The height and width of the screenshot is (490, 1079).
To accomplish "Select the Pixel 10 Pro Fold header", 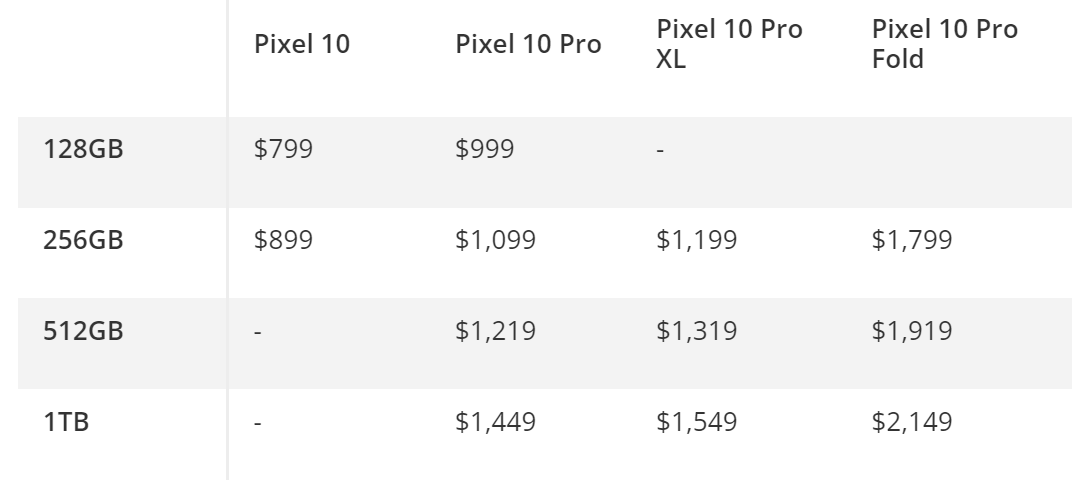I will [944, 45].
